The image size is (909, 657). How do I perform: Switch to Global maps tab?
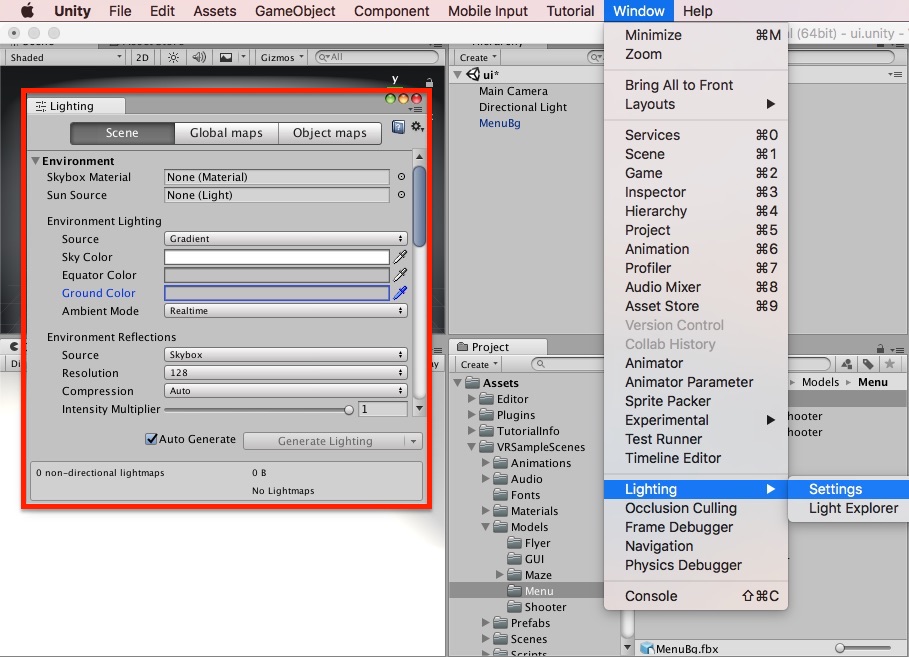[x=226, y=133]
